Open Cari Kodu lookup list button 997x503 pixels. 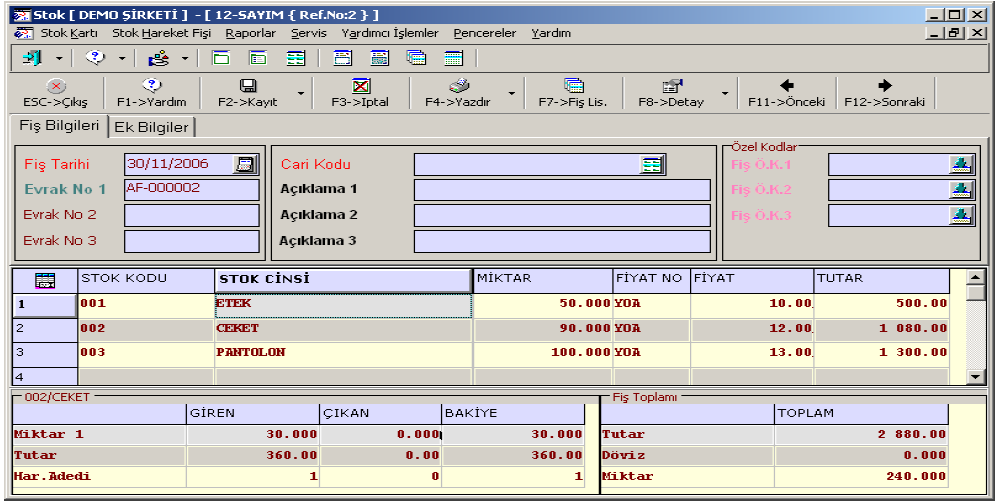[x=652, y=165]
